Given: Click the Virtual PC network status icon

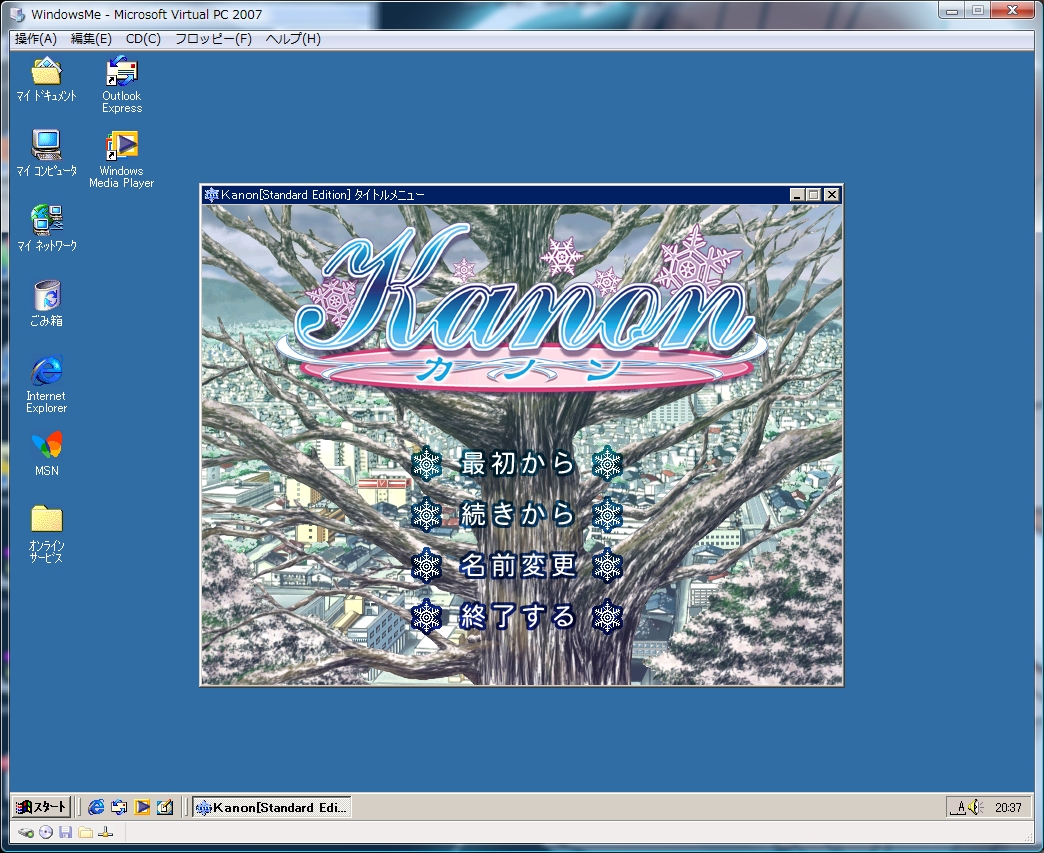Looking at the screenshot, I should coord(105,832).
